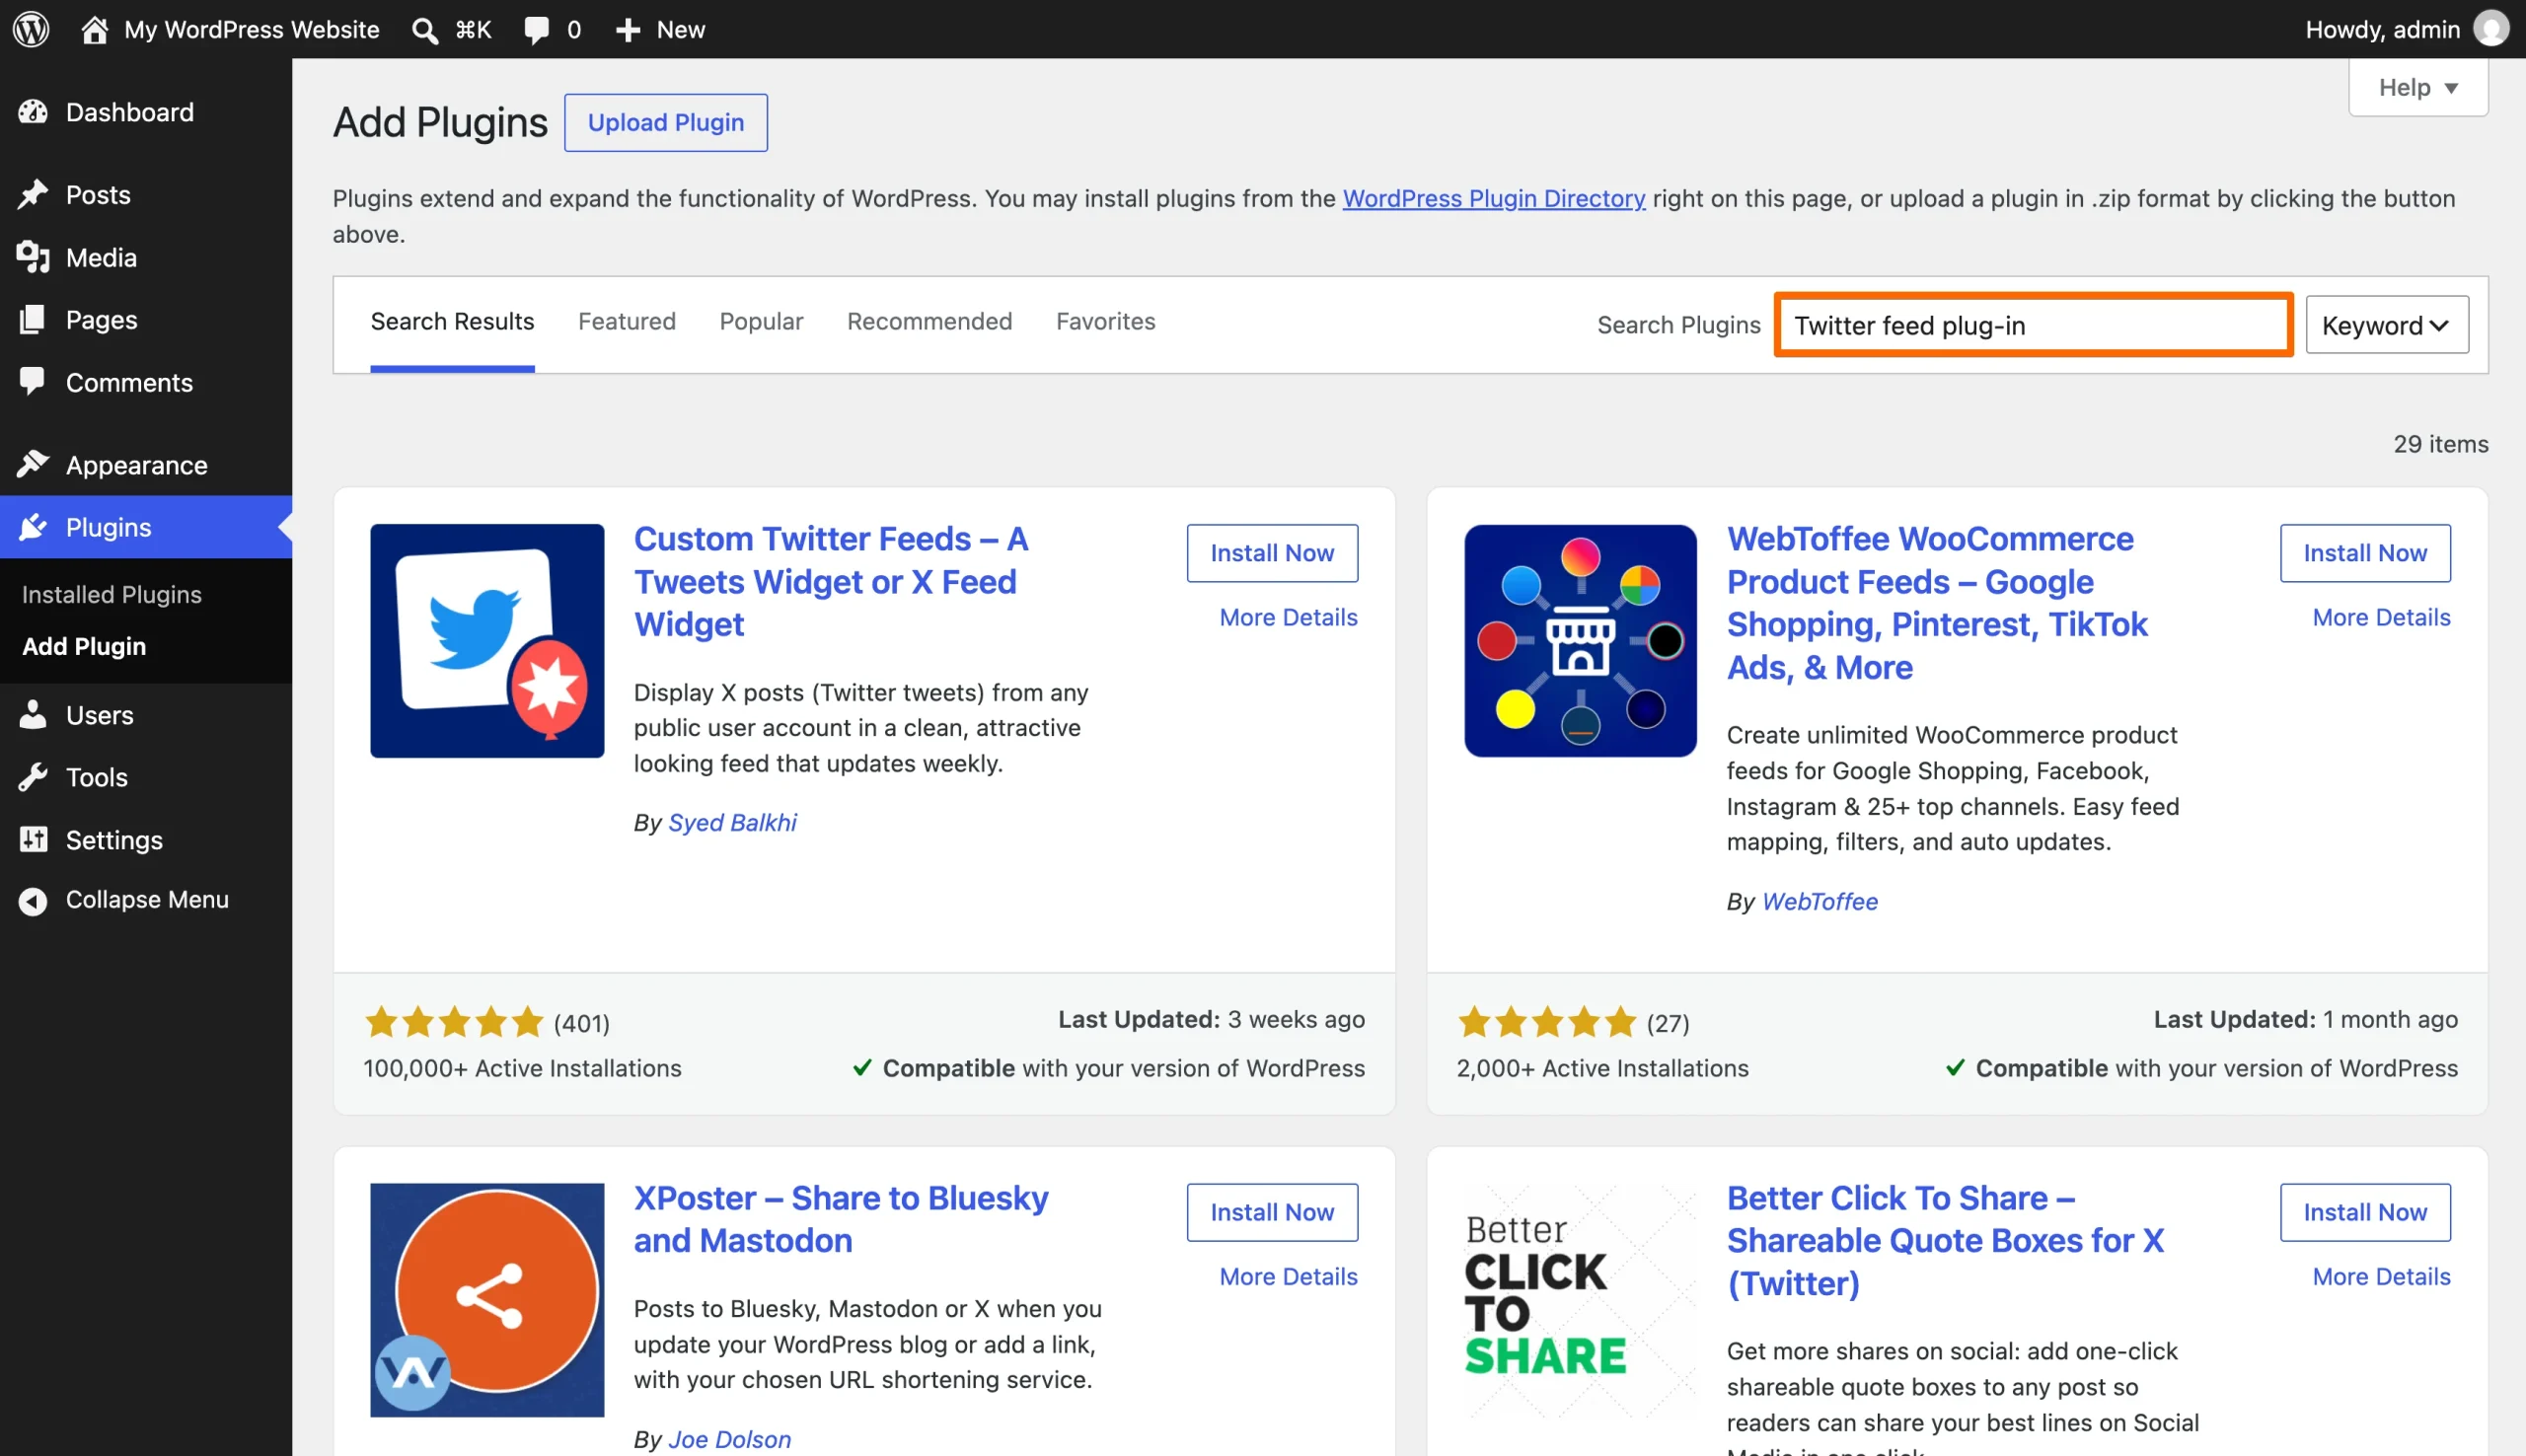Install Better Click To Share plugin
The width and height of the screenshot is (2526, 1456).
click(x=2365, y=1212)
